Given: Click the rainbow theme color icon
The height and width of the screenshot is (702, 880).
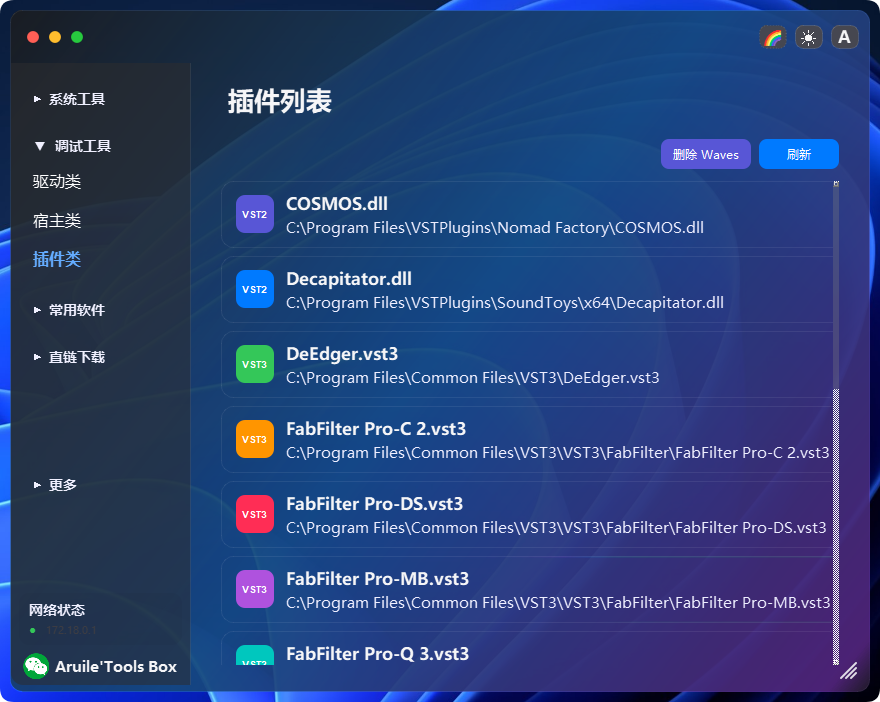Looking at the screenshot, I should click(x=773, y=38).
